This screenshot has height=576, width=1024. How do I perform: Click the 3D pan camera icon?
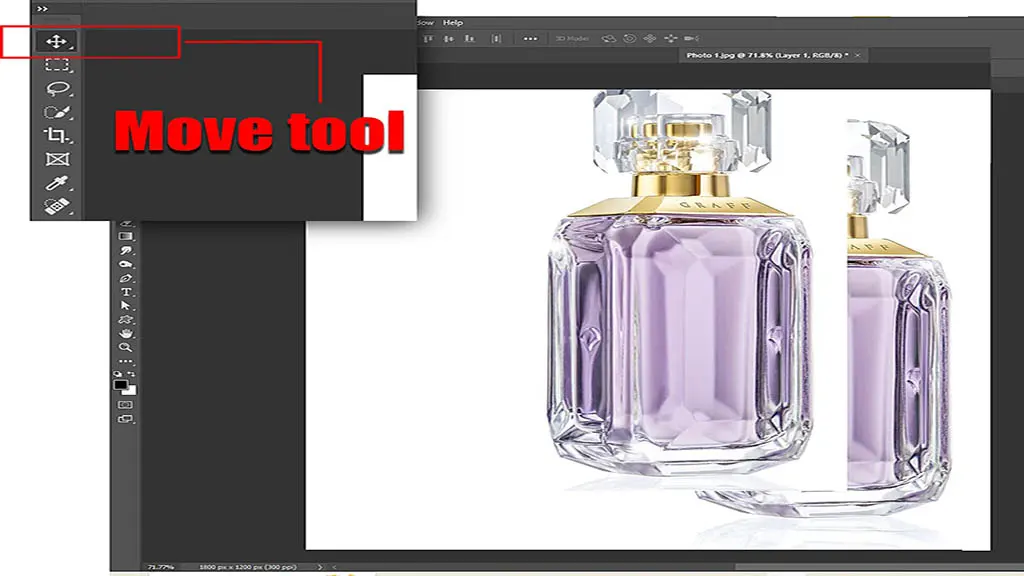650,39
